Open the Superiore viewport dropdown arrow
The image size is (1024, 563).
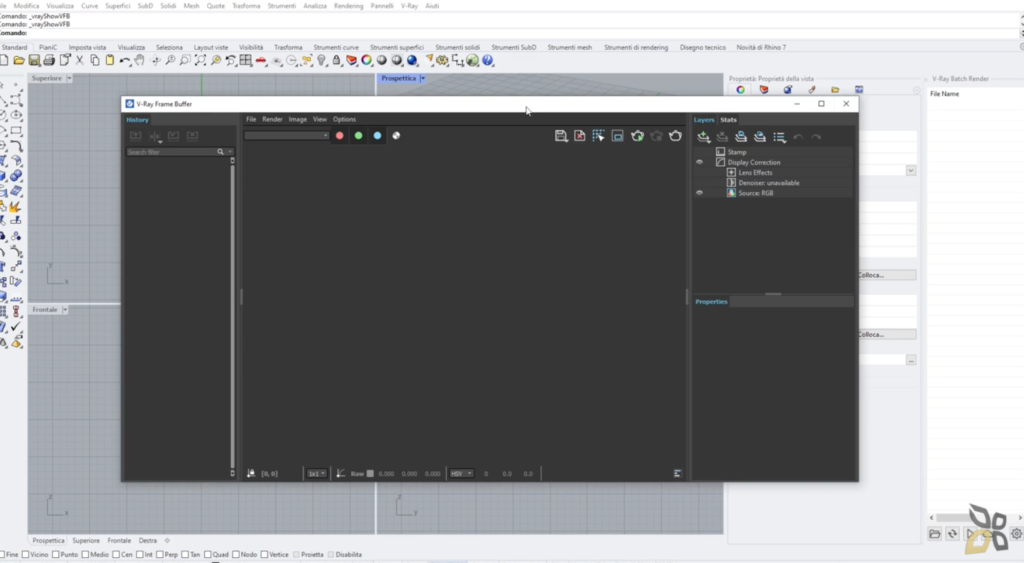click(x=69, y=78)
